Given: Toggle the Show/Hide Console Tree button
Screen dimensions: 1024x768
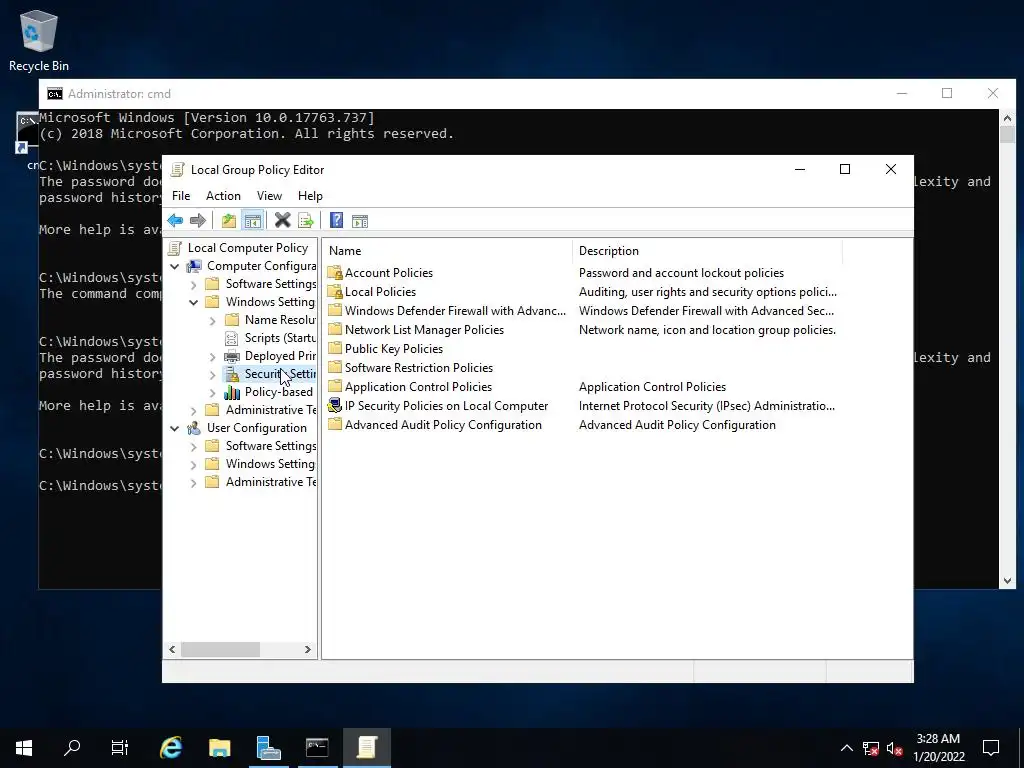Looking at the screenshot, I should coord(253,221).
